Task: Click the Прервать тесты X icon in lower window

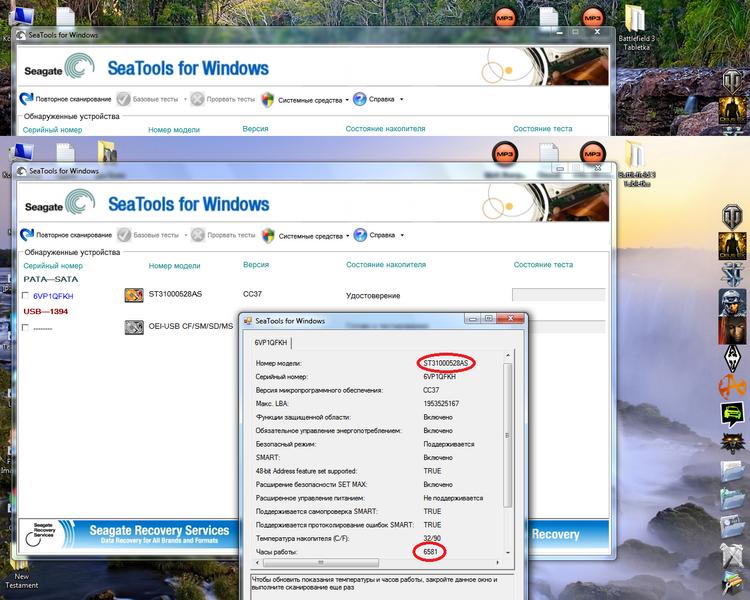Action: pos(198,235)
